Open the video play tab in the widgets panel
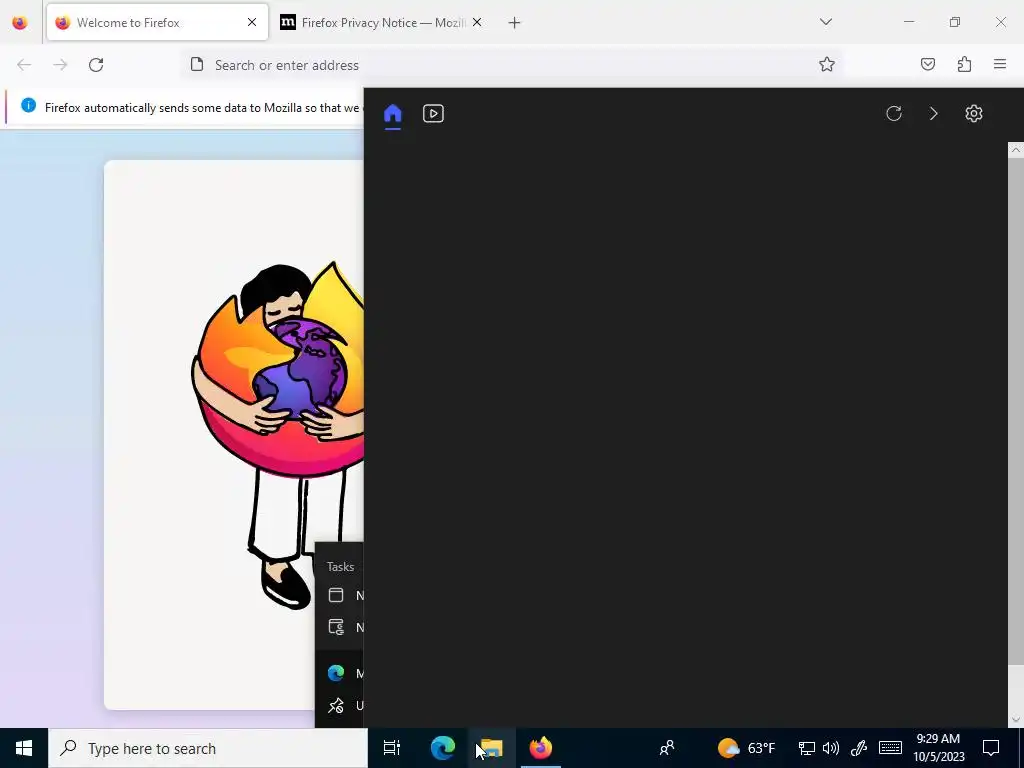The height and width of the screenshot is (768, 1024). [x=433, y=114]
